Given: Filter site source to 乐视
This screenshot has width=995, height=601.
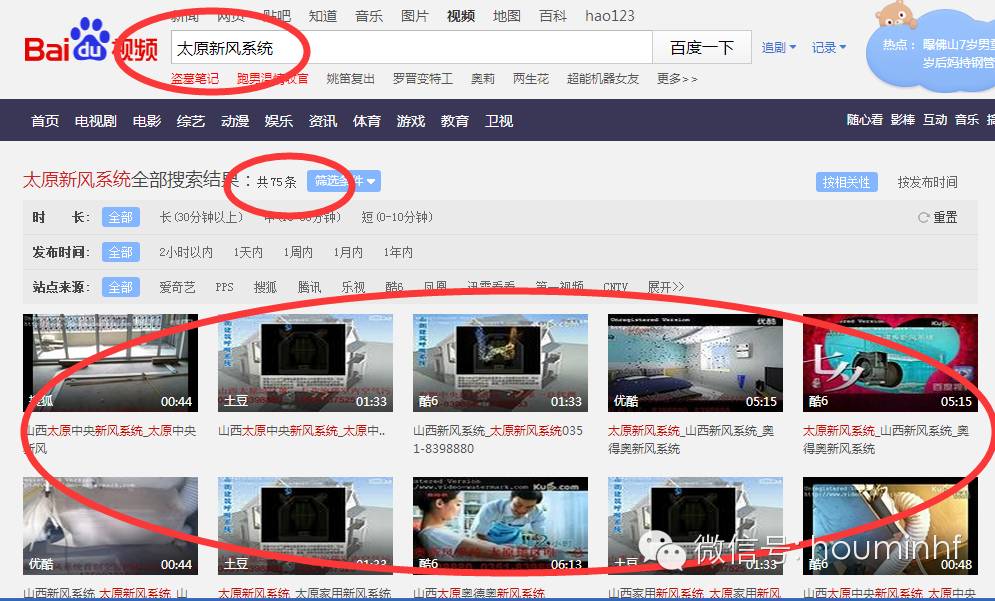Looking at the screenshot, I should coord(353,287).
